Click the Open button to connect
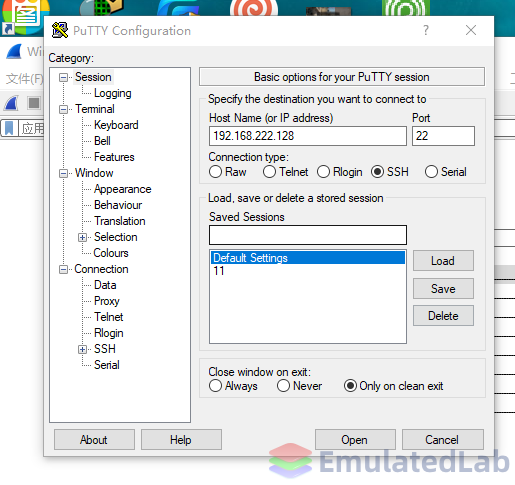This screenshot has height=485, width=515. (x=355, y=440)
